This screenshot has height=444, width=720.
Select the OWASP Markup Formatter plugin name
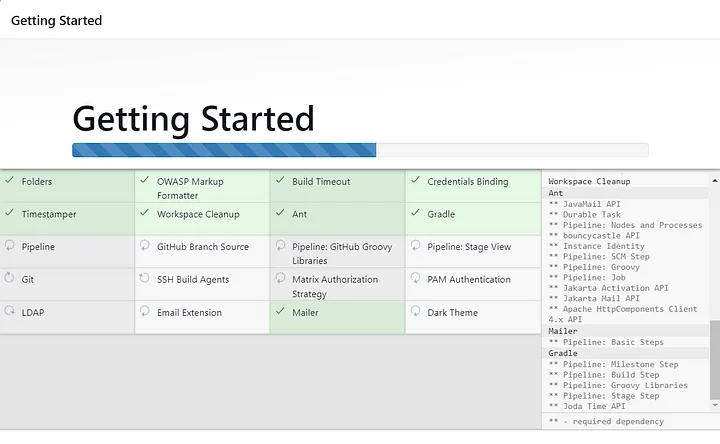190,188
